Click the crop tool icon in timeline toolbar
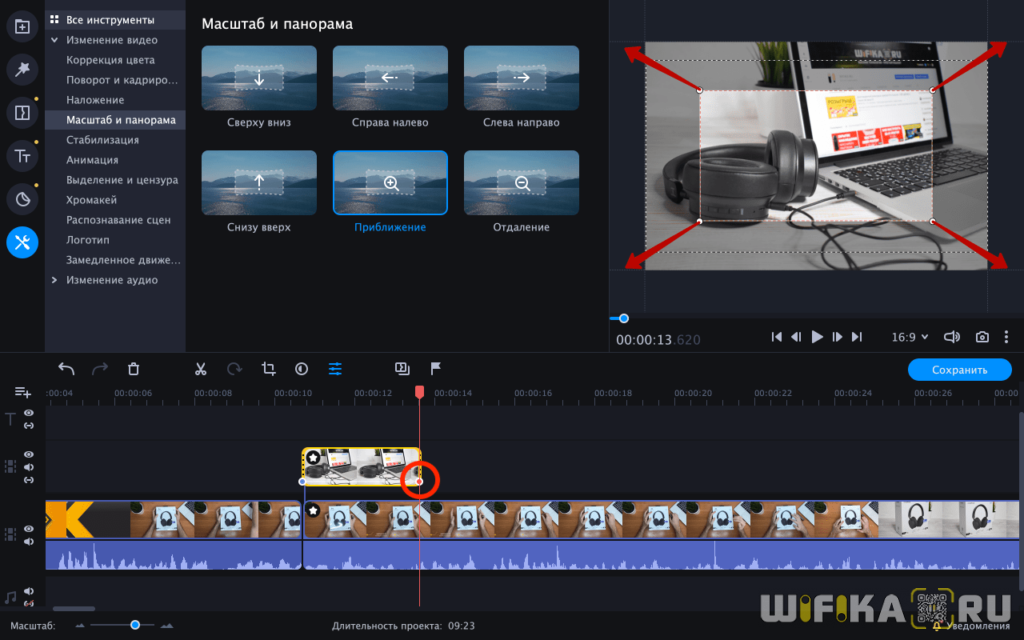Image resolution: width=1024 pixels, height=640 pixels. 268,369
